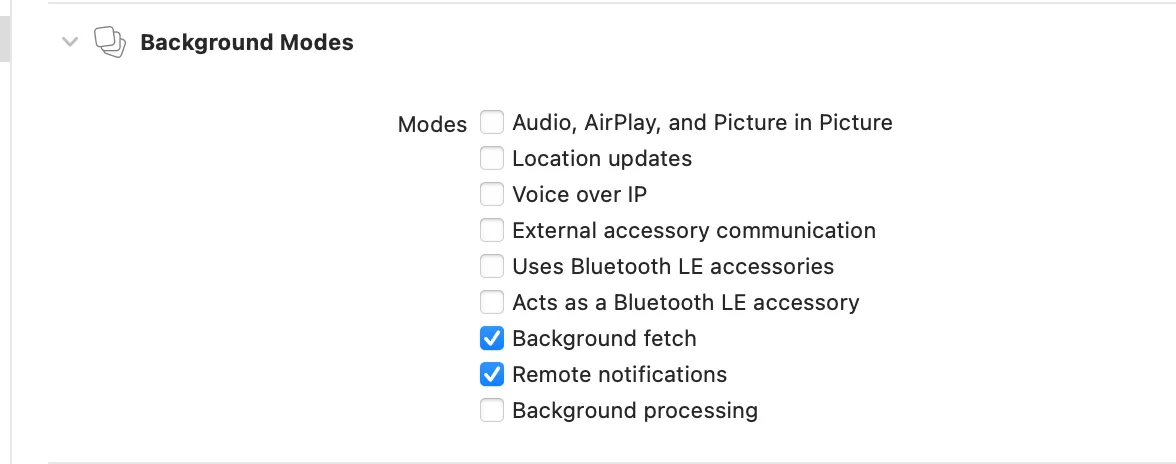Check Acts as a Bluetooth LE accessory box
This screenshot has height=464, width=1176.
[x=492, y=303]
